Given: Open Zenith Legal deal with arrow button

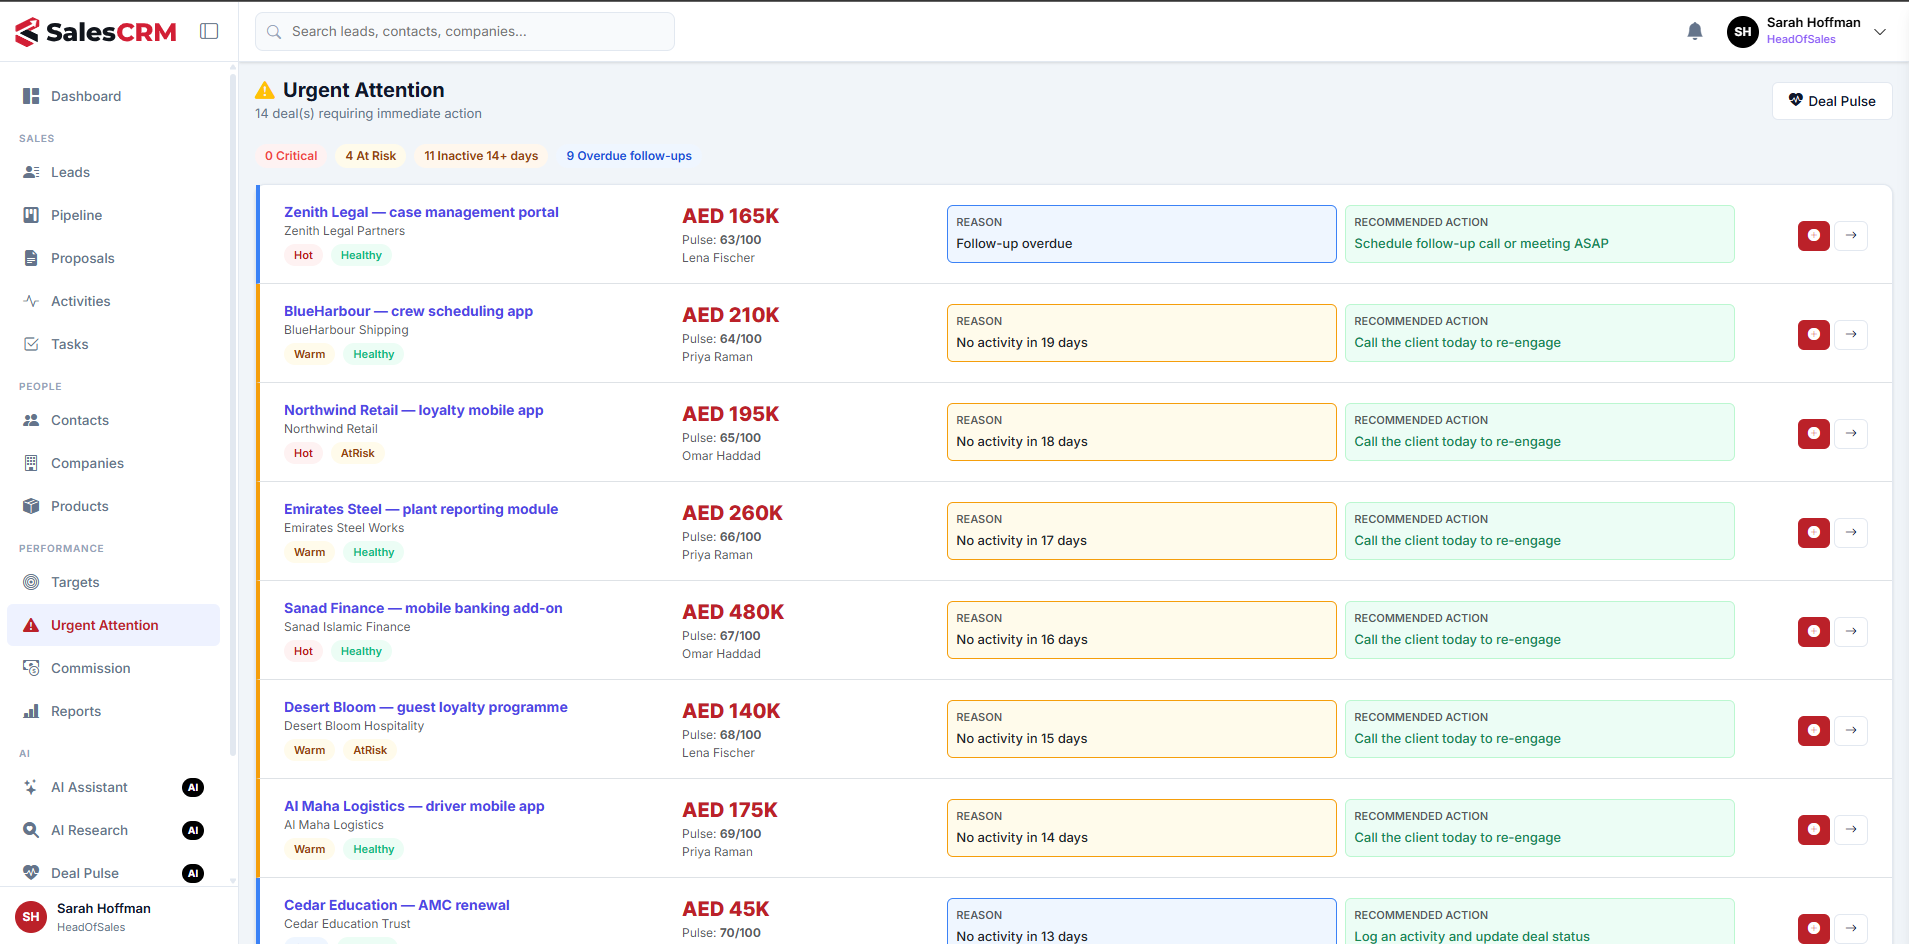Looking at the screenshot, I should tap(1851, 235).
